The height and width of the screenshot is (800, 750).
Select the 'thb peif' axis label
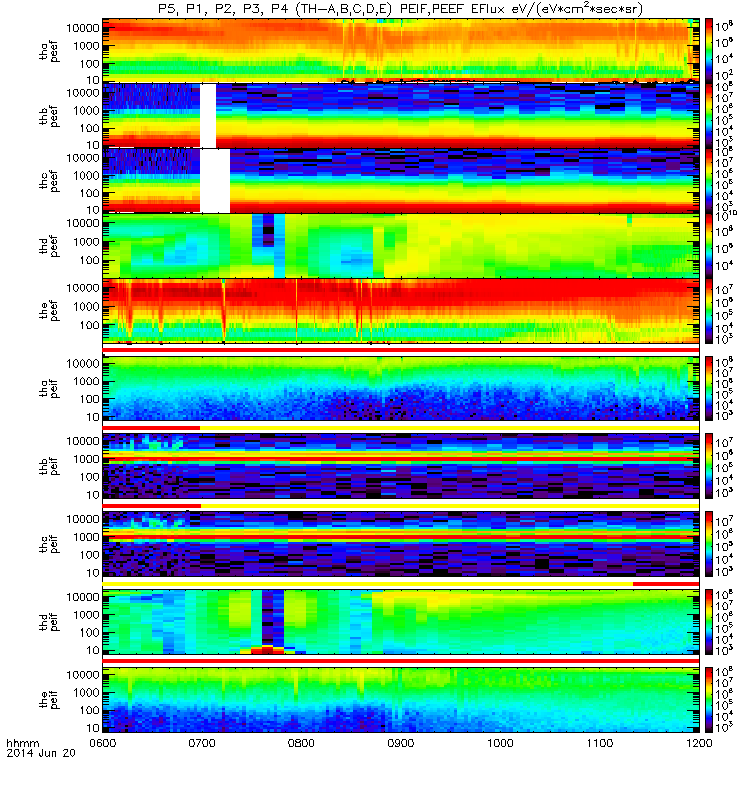coord(49,467)
